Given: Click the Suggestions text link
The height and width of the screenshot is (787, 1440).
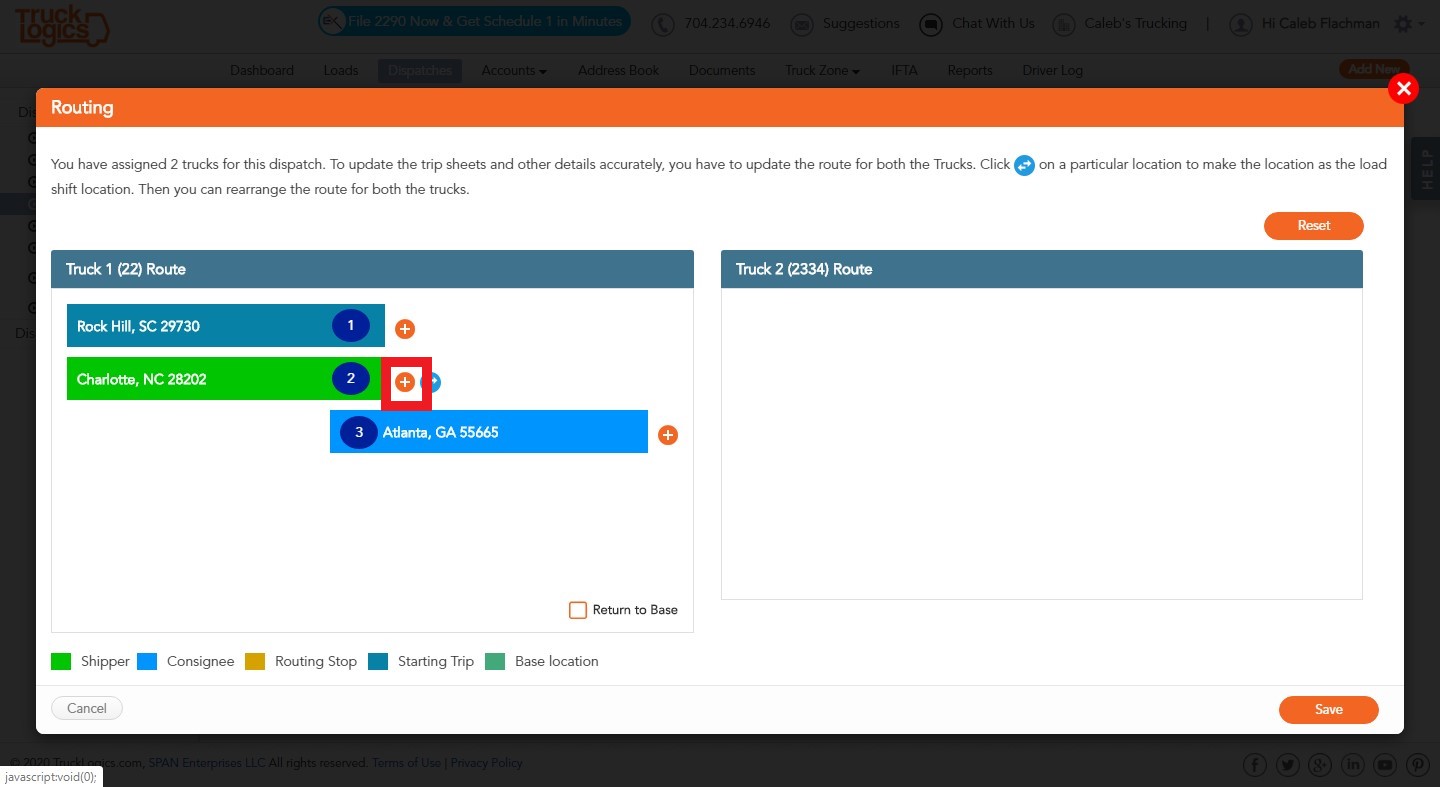Looking at the screenshot, I should click(861, 23).
